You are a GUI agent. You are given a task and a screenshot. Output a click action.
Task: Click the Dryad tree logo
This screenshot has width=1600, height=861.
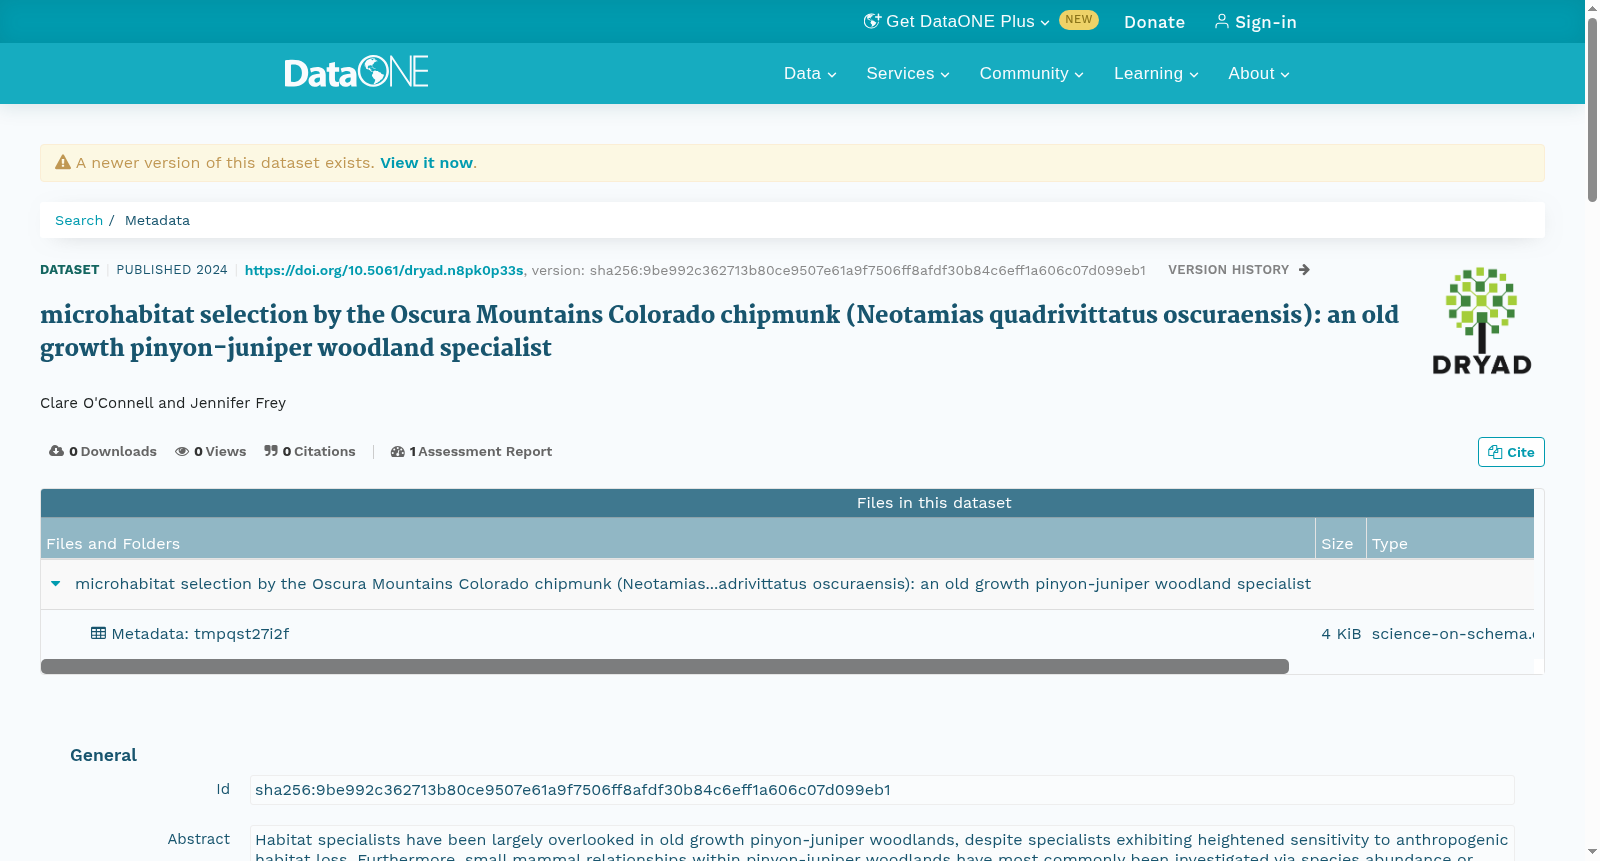pos(1482,321)
